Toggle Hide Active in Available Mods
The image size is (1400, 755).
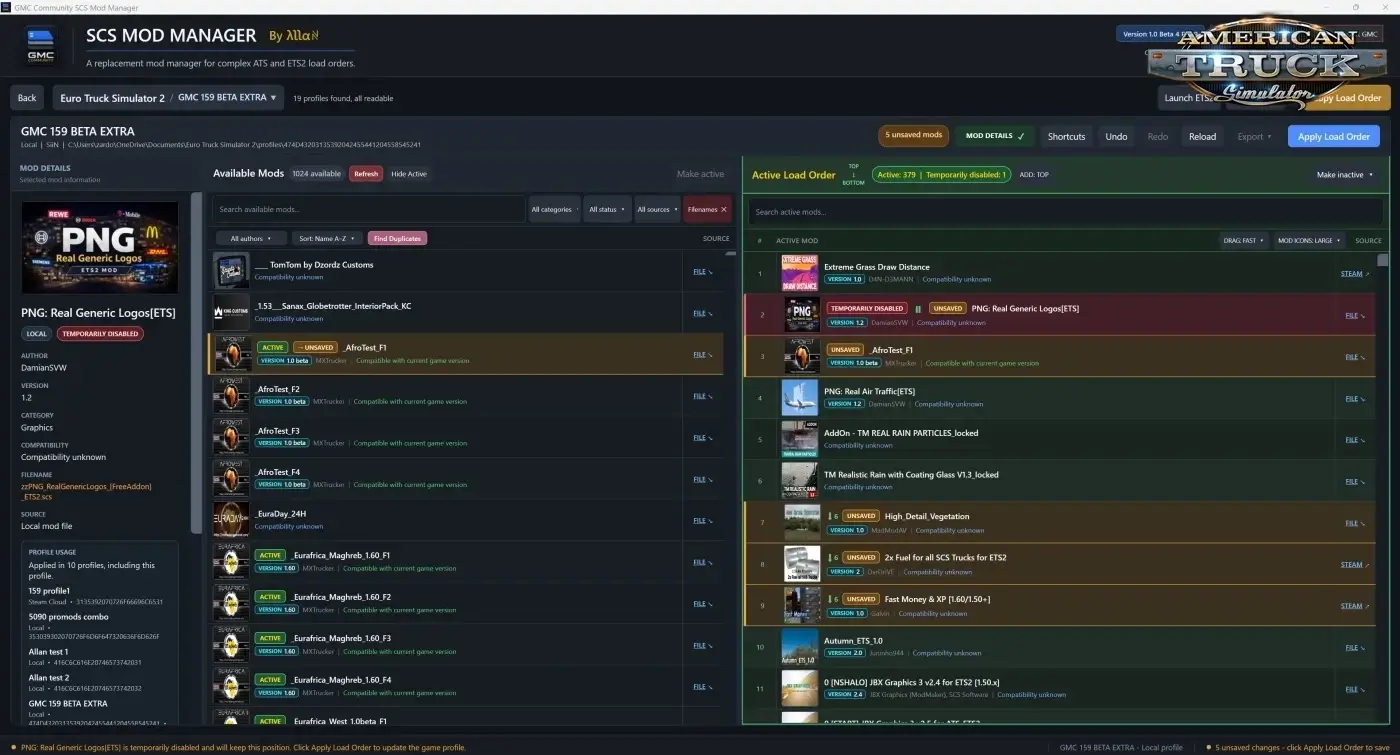click(x=408, y=174)
